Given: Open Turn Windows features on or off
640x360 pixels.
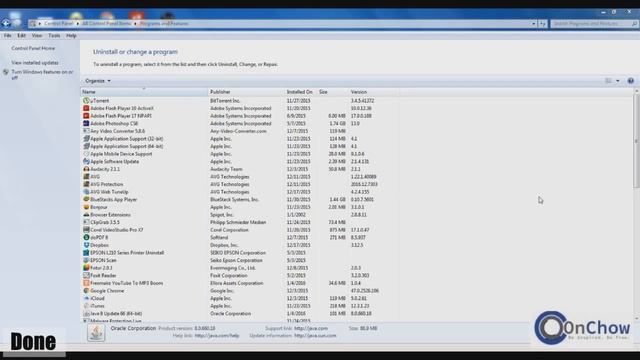Looking at the screenshot, I should (x=42, y=74).
